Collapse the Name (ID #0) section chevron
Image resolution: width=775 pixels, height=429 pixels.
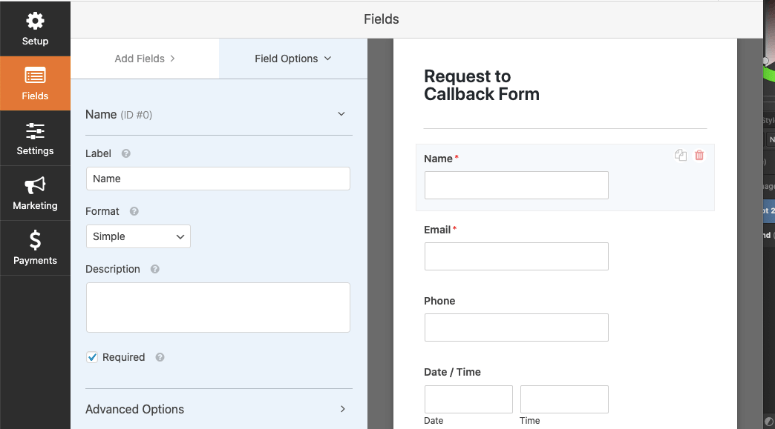click(341, 114)
